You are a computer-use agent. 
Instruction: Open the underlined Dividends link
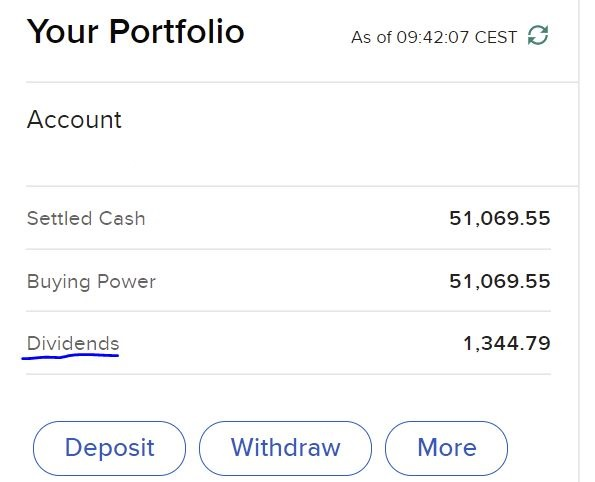[x=73, y=343]
